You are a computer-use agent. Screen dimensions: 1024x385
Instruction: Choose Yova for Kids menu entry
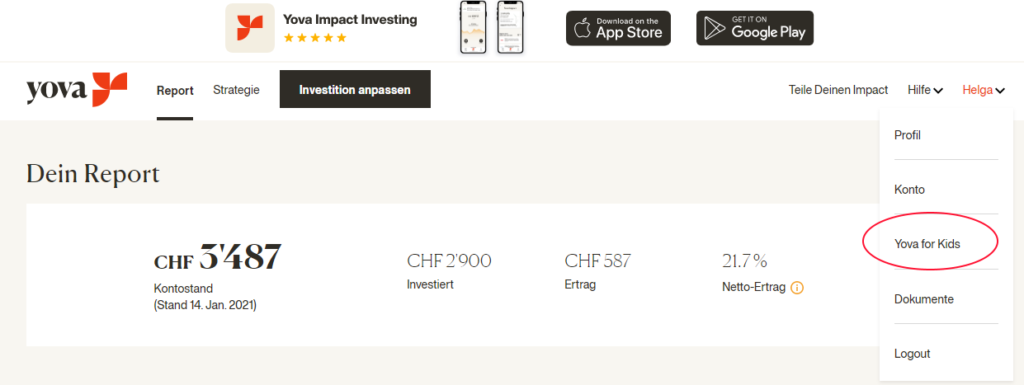[x=946, y=244]
